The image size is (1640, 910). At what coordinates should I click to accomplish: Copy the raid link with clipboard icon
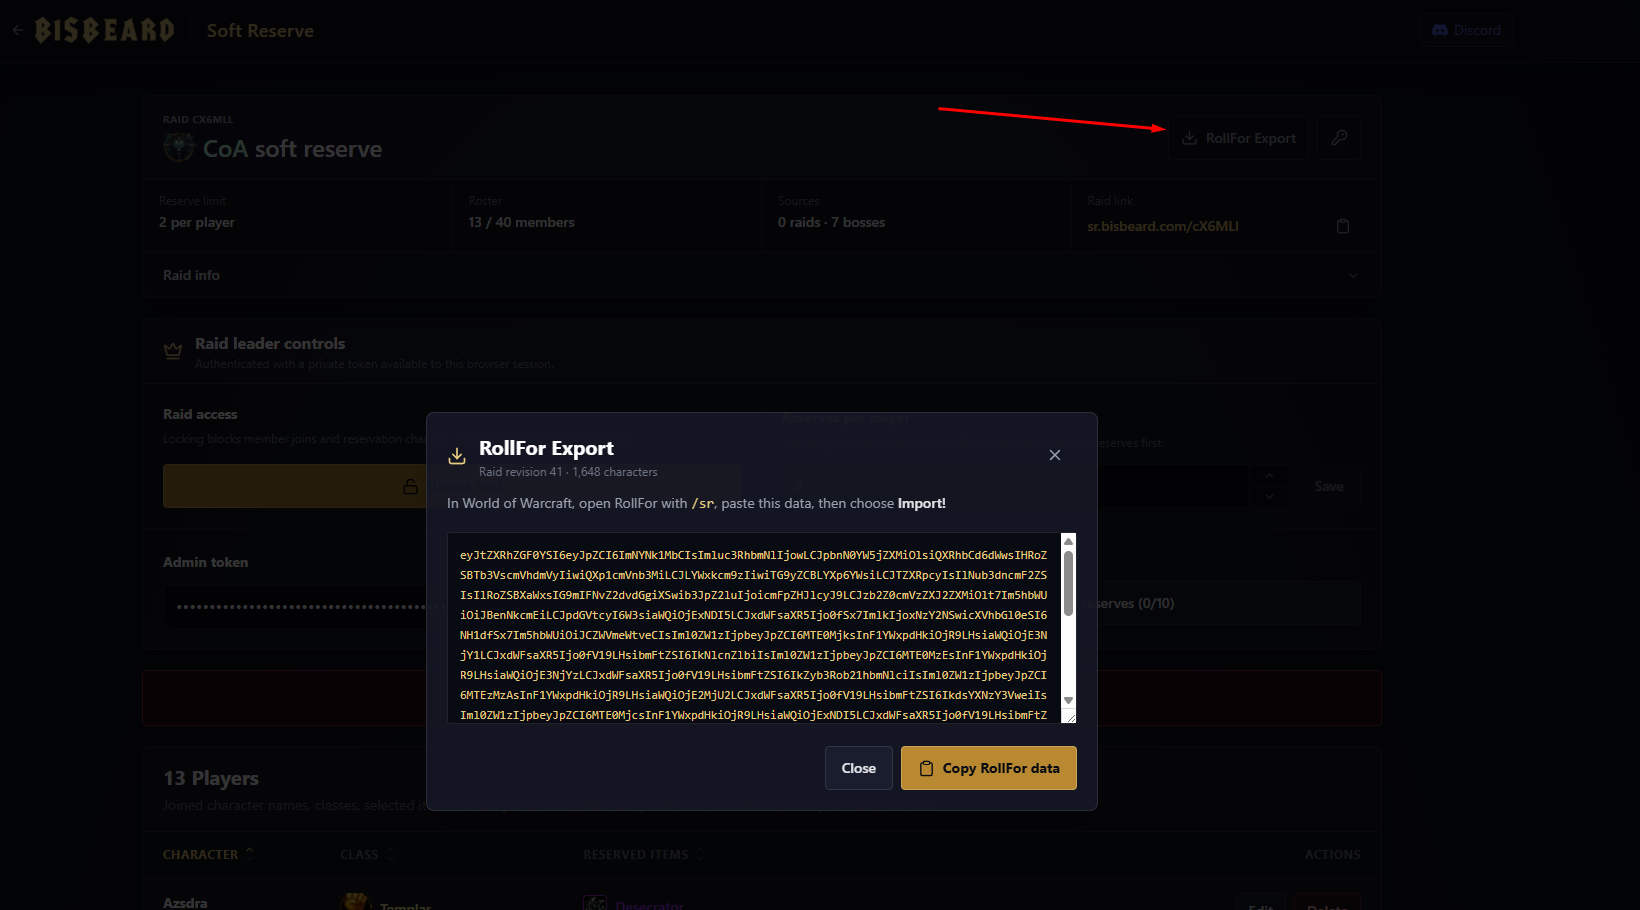pos(1343,226)
